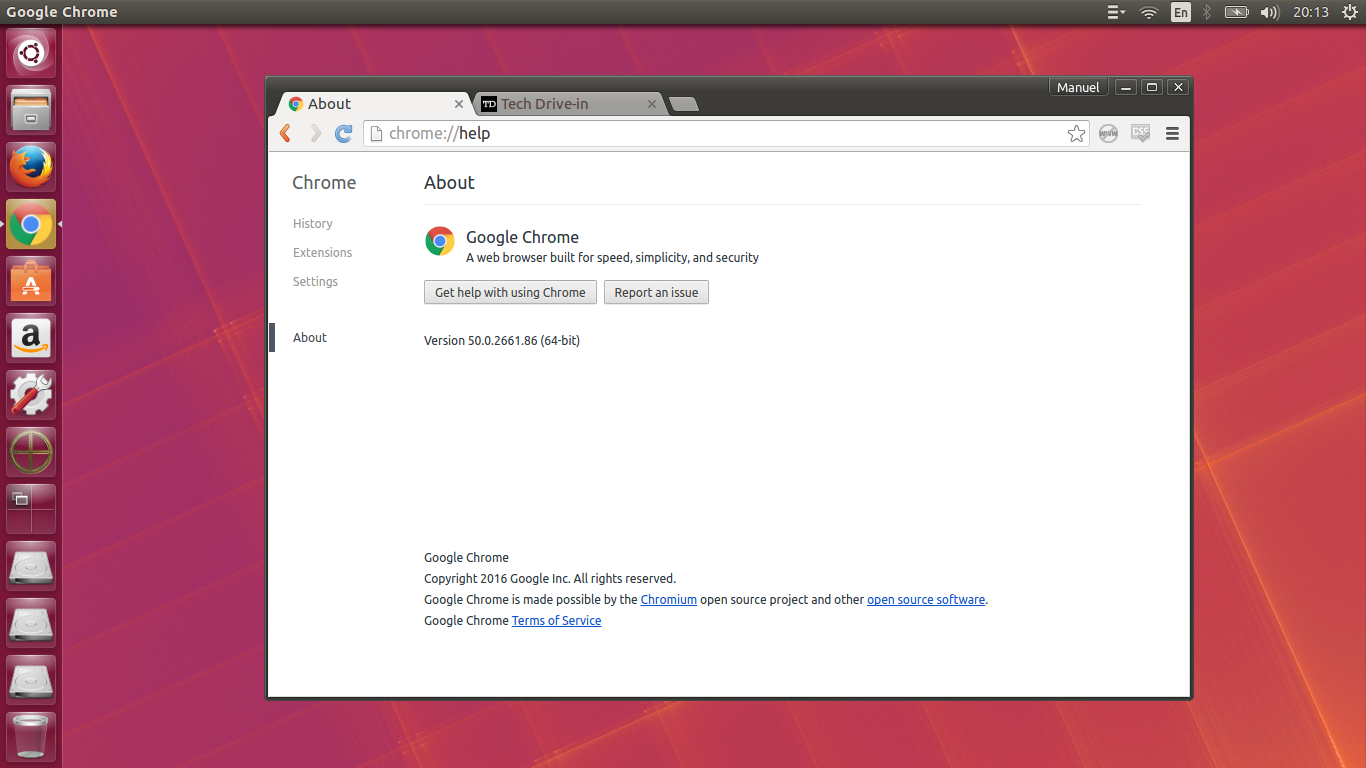Launch Firefox from the dock
This screenshot has height=768, width=1366.
click(30, 166)
